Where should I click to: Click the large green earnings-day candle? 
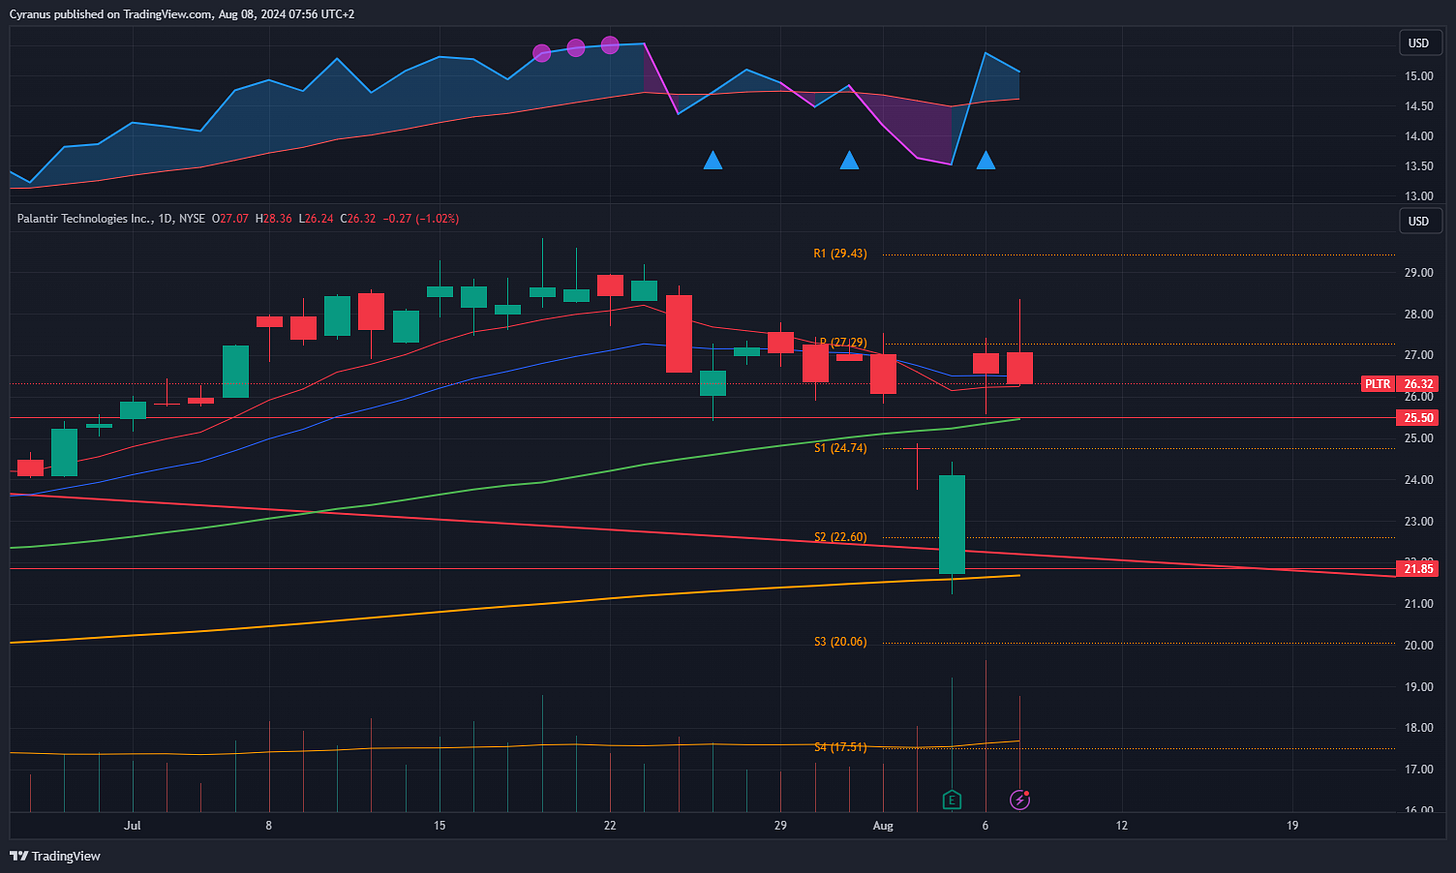952,524
